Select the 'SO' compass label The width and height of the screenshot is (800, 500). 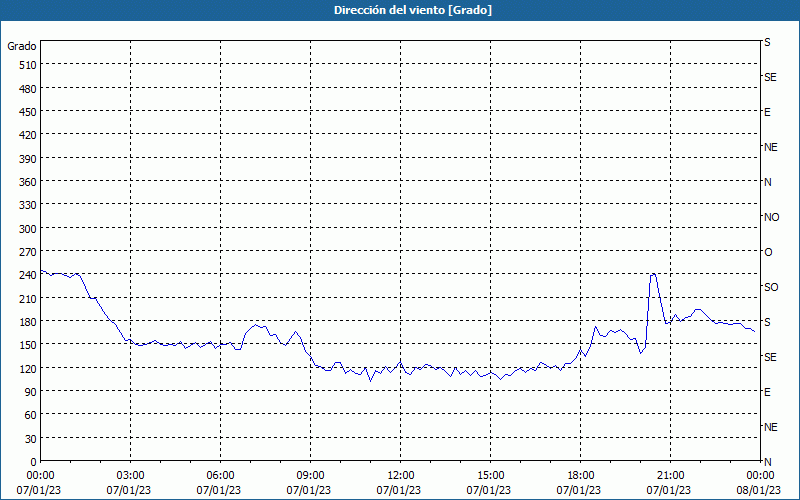[x=771, y=287]
